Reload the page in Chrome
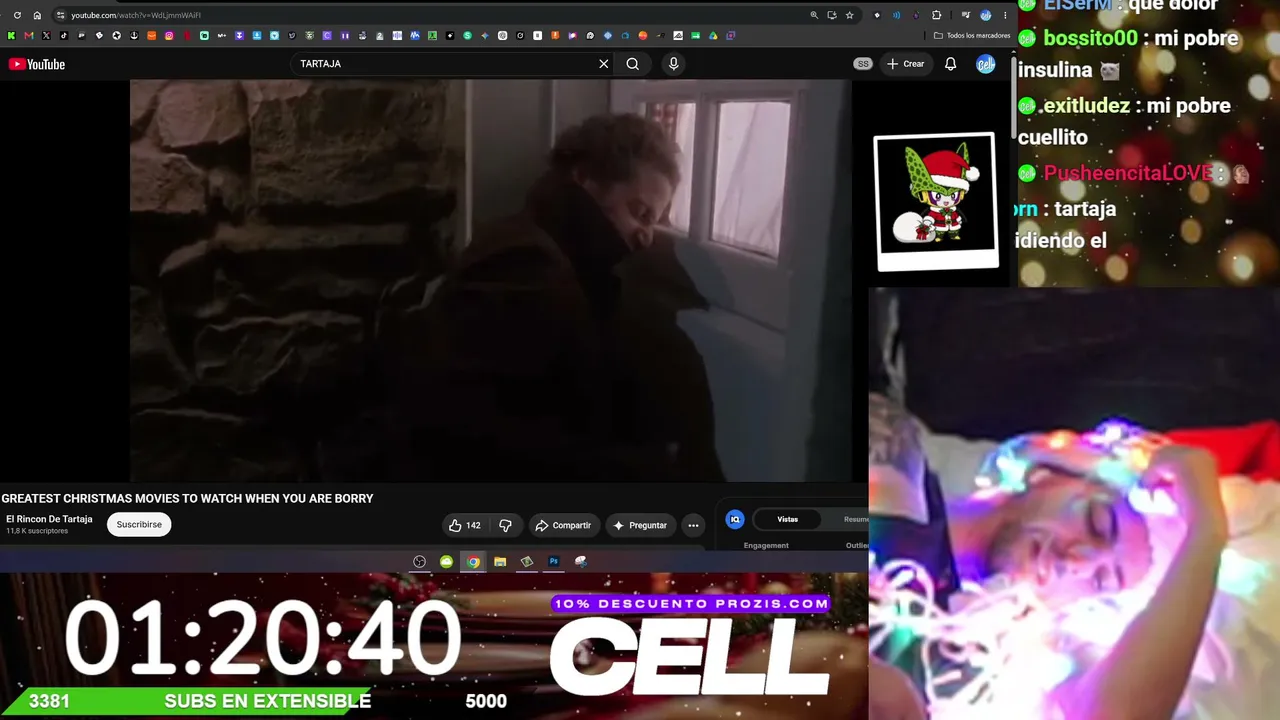 tap(17, 15)
